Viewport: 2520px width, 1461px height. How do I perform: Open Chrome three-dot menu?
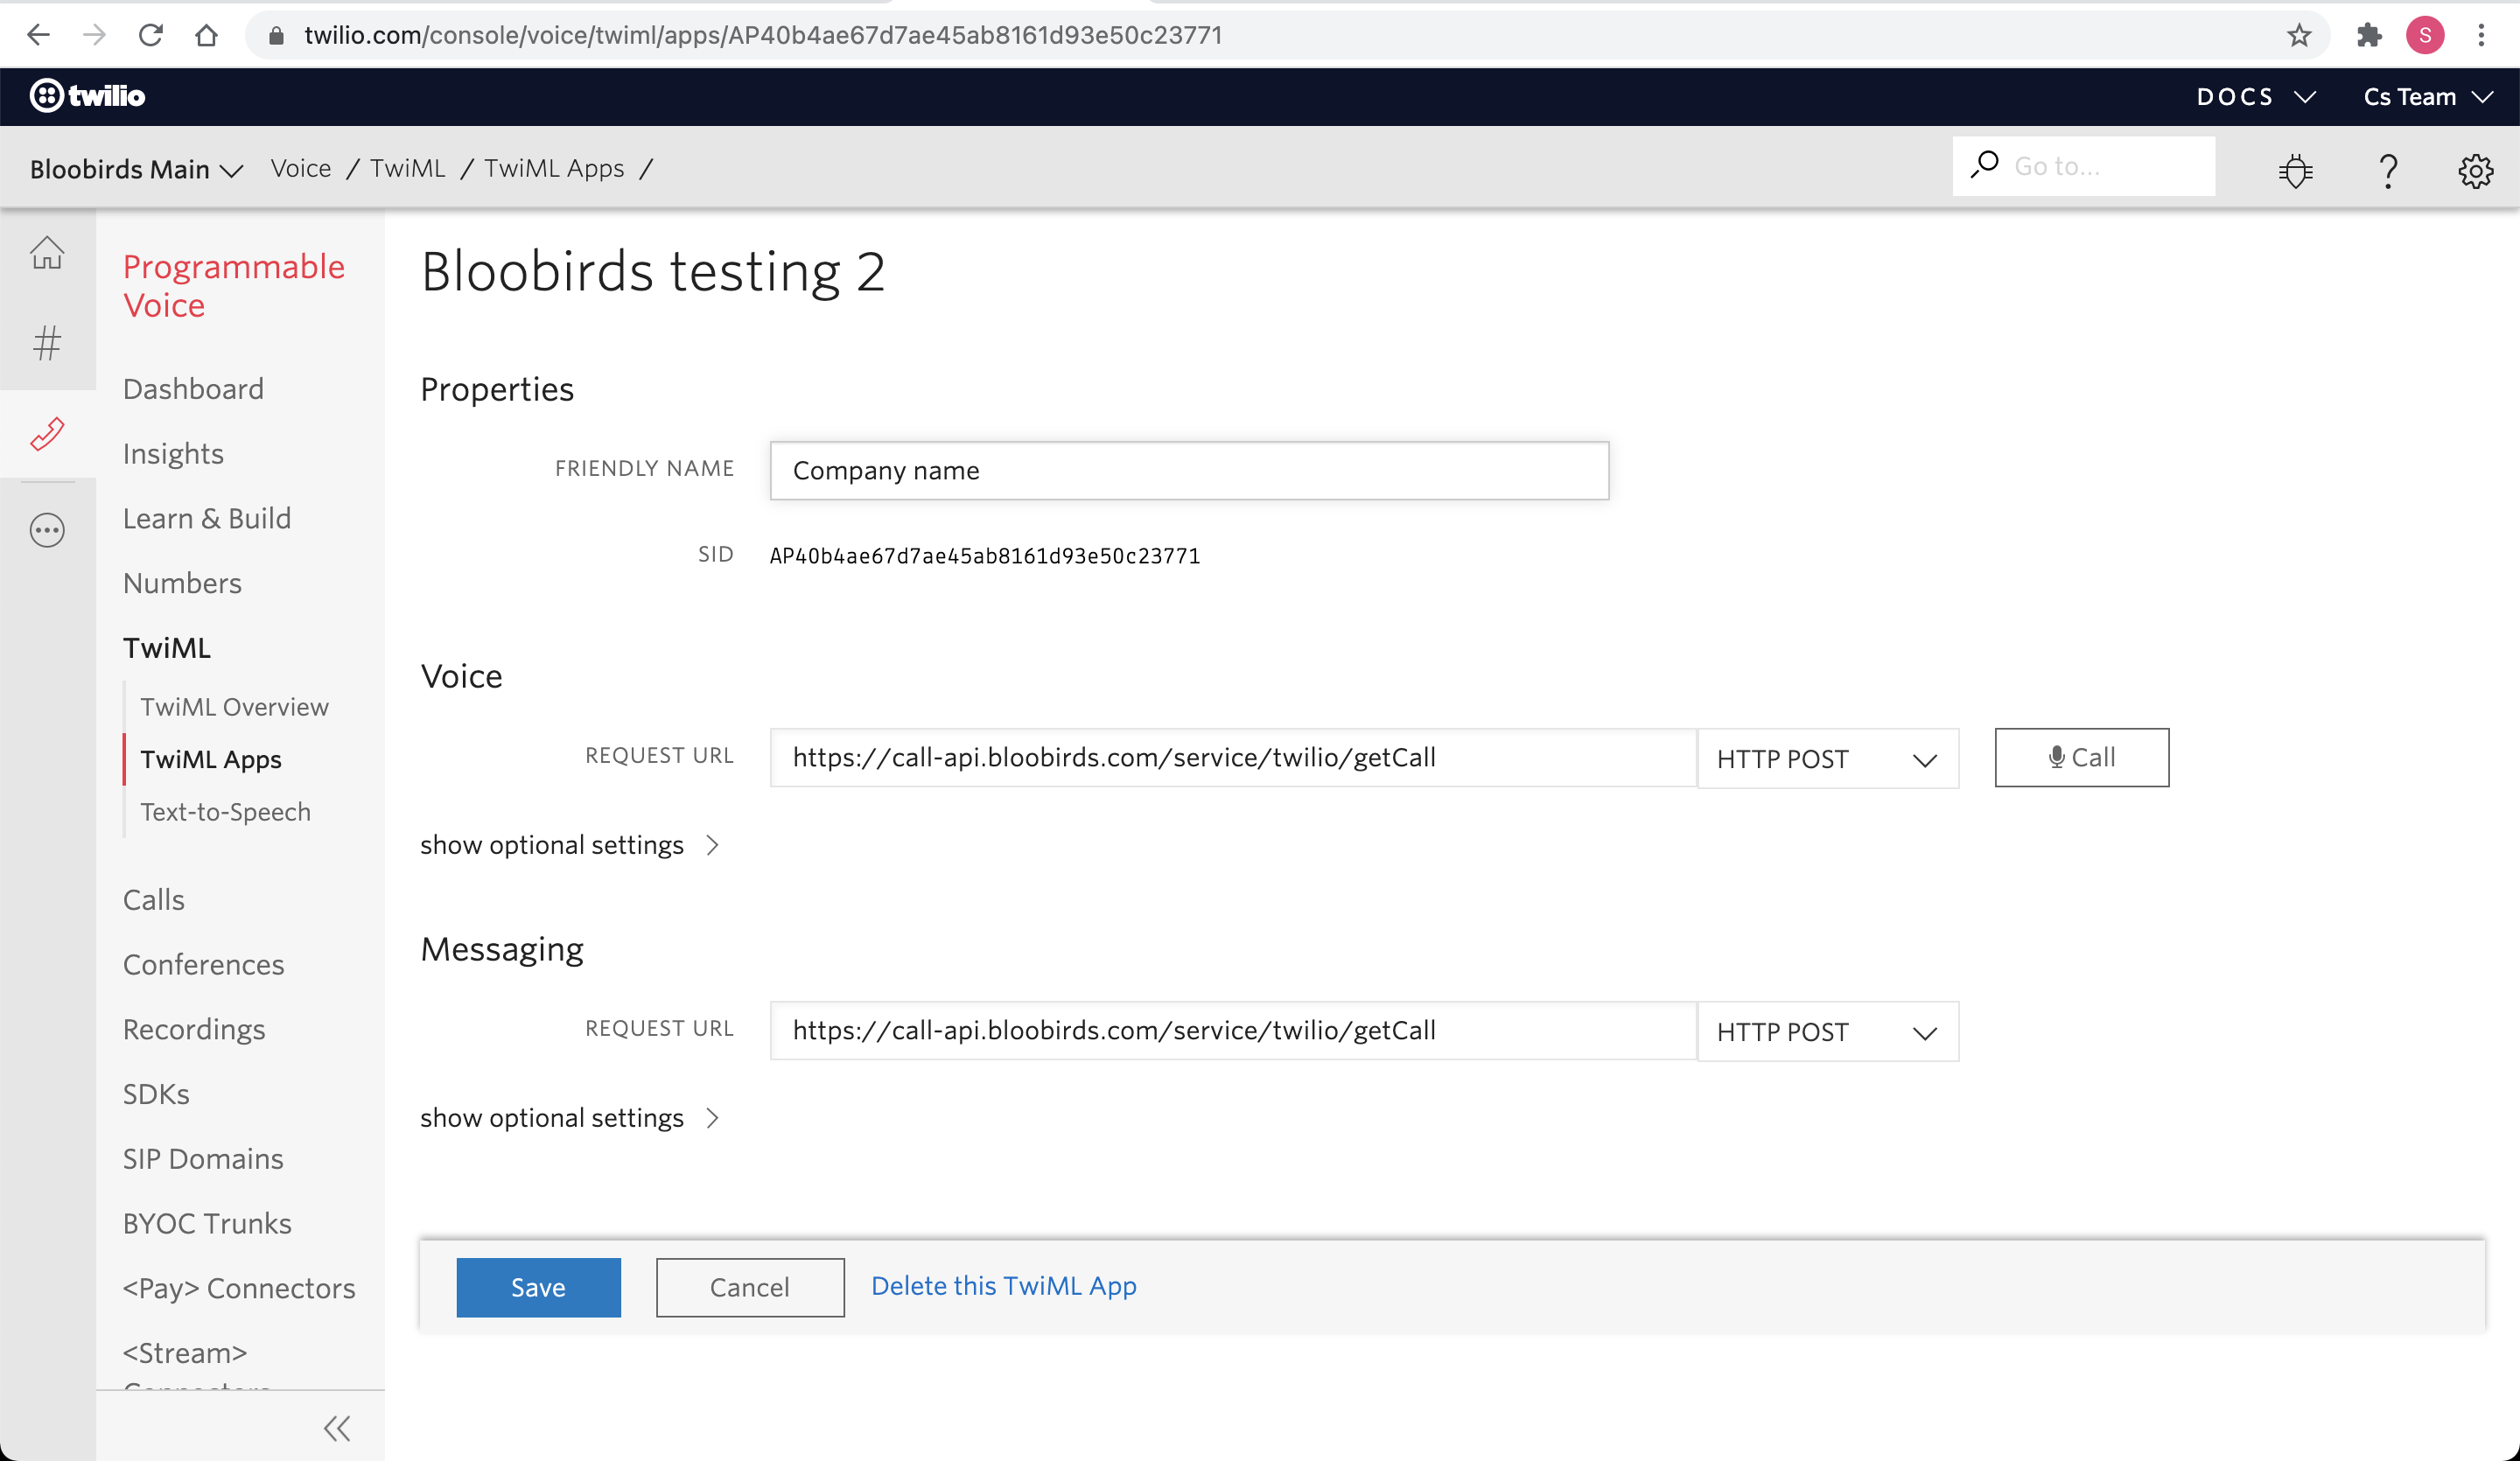2481,35
